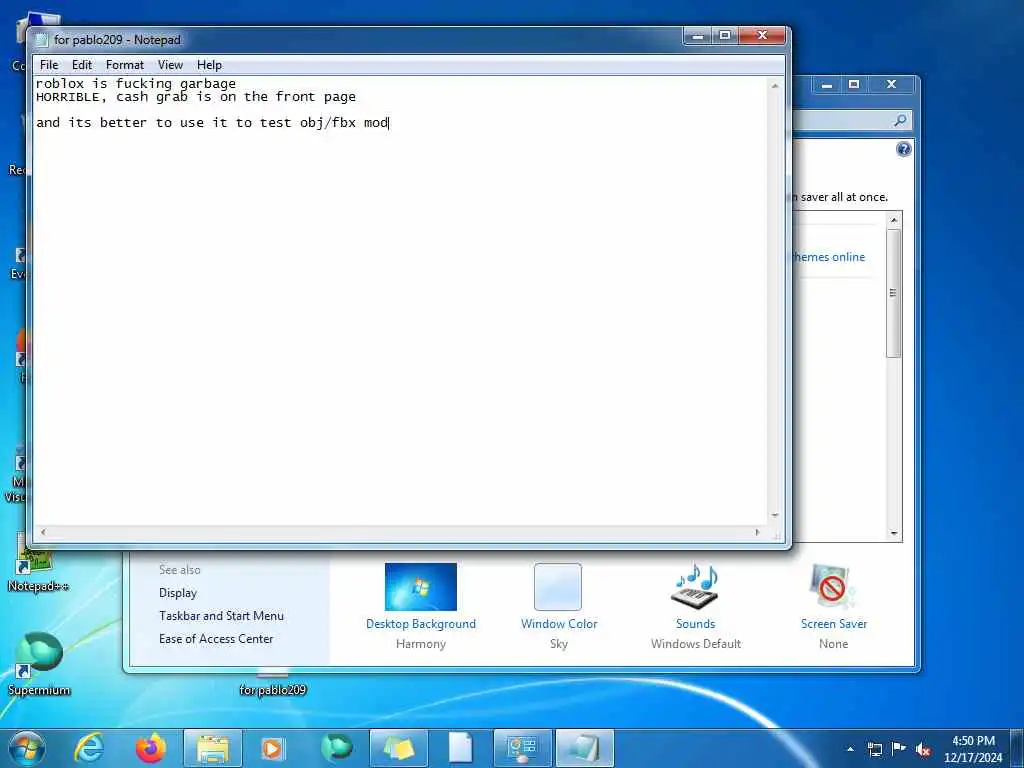Click Notepad horizontal scrollbar left arrow
This screenshot has width=1024, height=768.
pos(43,532)
